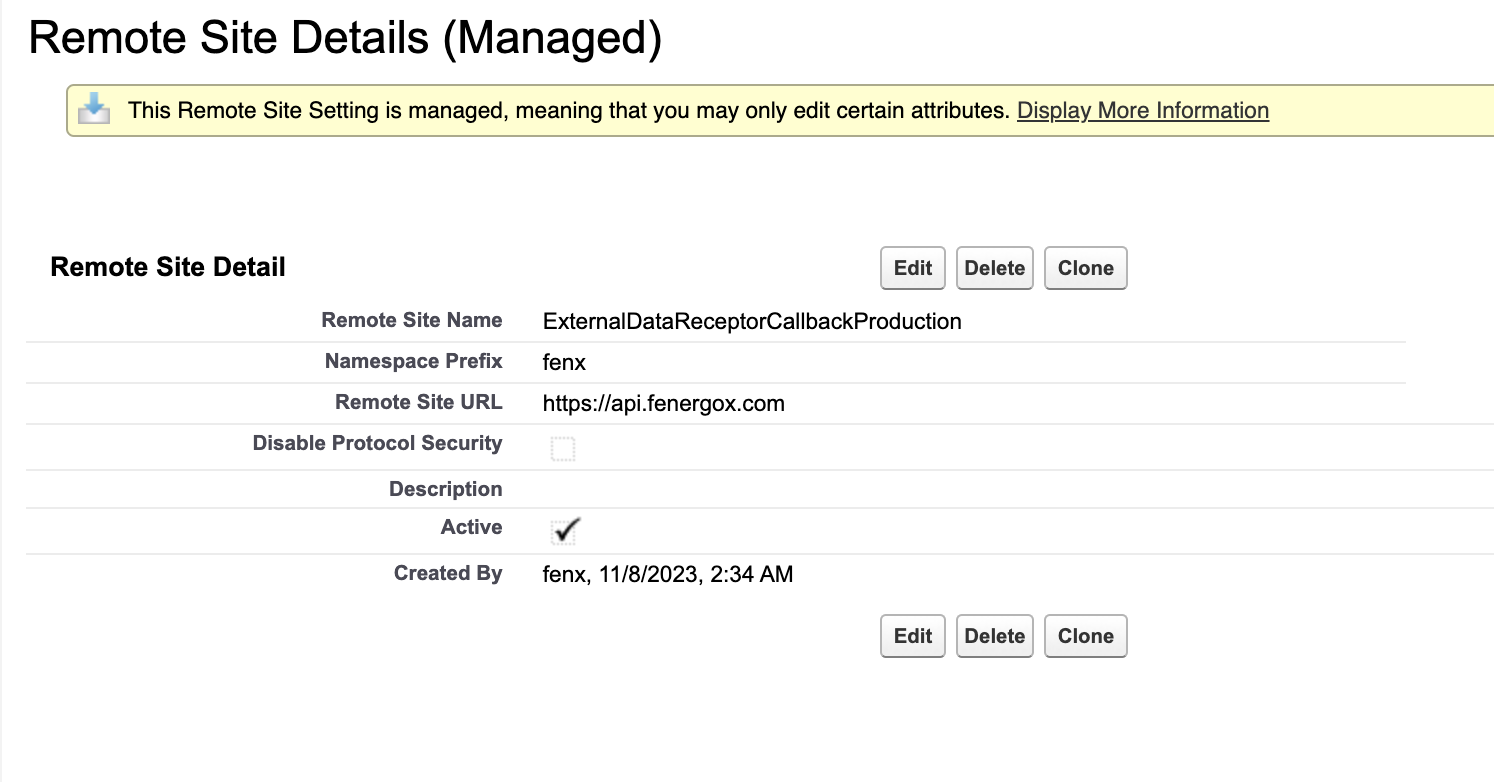Click the fenx namespace prefix value
The height and width of the screenshot is (782, 1494).
[564, 363]
